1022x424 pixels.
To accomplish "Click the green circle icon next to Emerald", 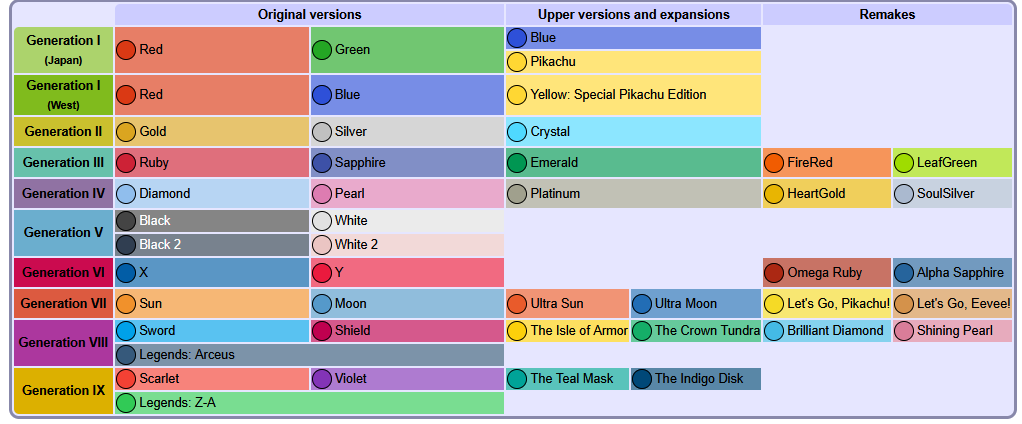I will coord(517,163).
